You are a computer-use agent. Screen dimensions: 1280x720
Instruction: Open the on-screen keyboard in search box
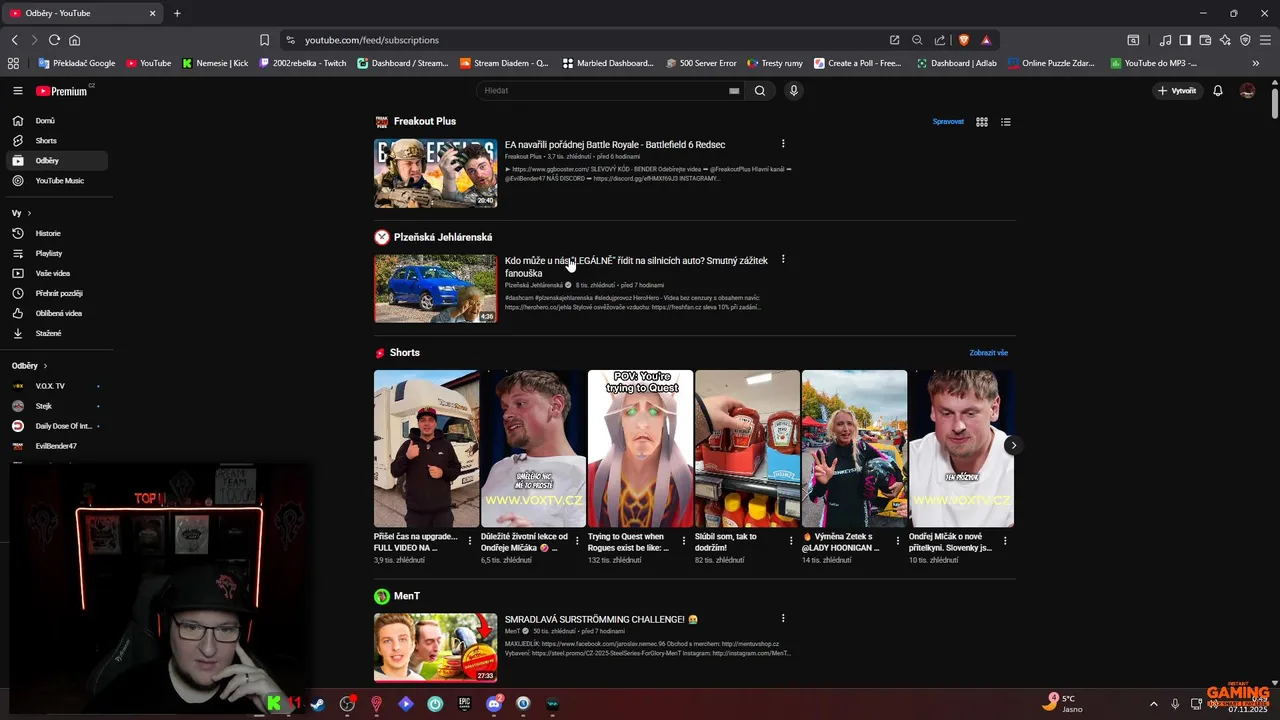tap(734, 91)
